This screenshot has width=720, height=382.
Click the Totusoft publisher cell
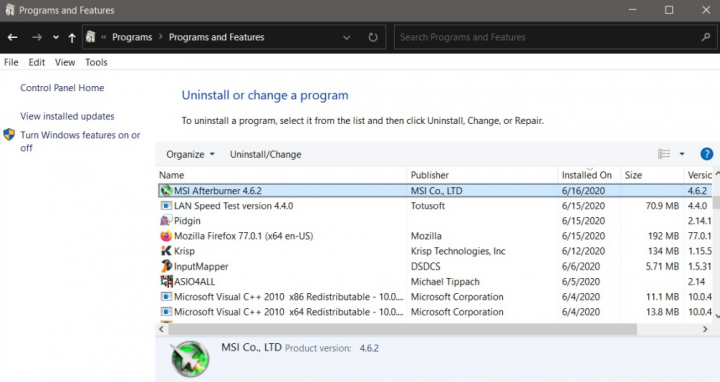(428, 206)
